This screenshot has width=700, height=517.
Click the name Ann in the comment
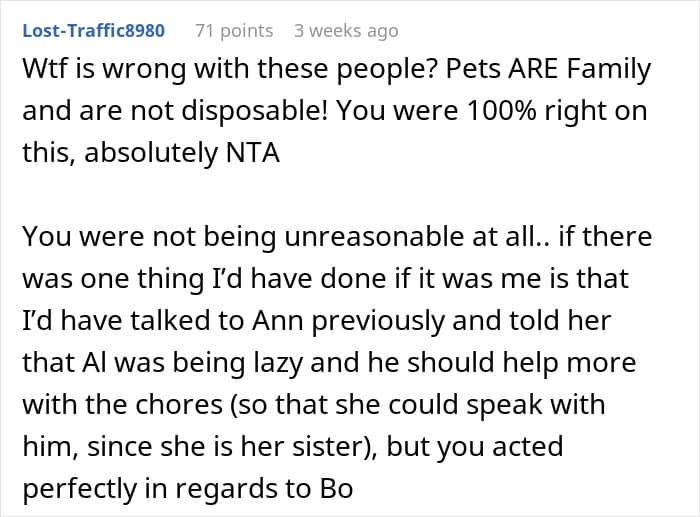[278, 321]
